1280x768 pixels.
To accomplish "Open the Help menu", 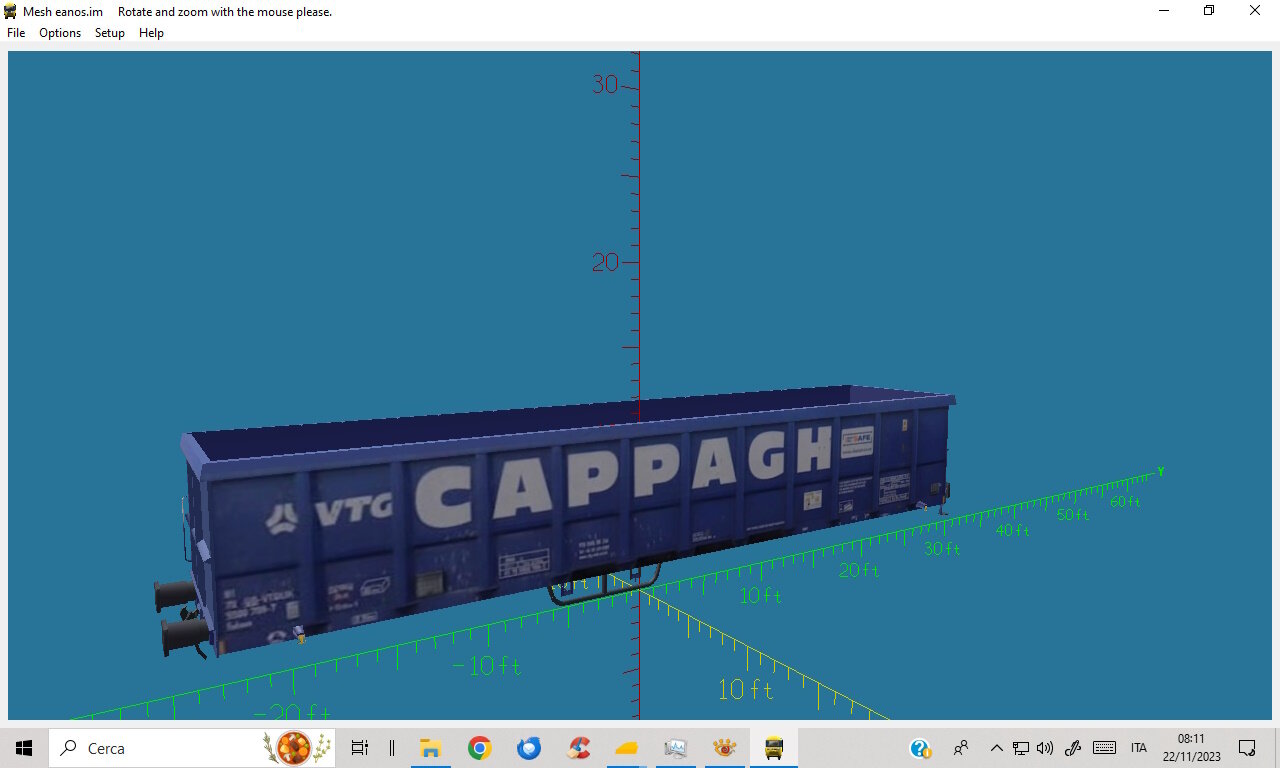I will (x=151, y=33).
